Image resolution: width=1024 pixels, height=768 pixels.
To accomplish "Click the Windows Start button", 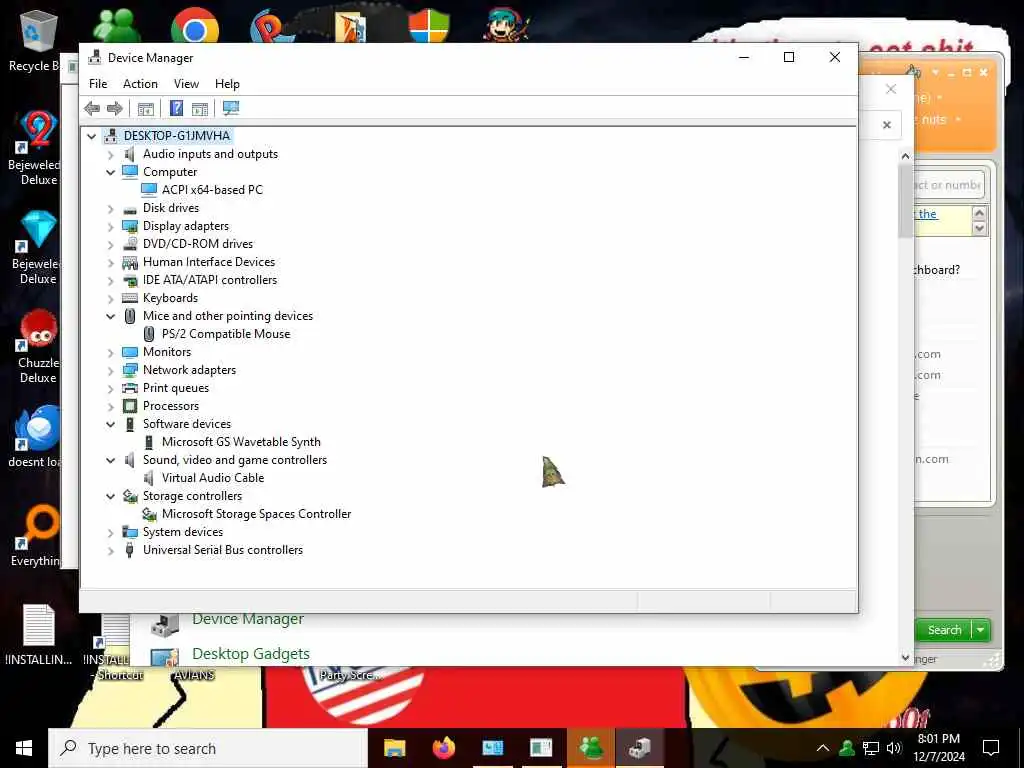I will coord(24,748).
